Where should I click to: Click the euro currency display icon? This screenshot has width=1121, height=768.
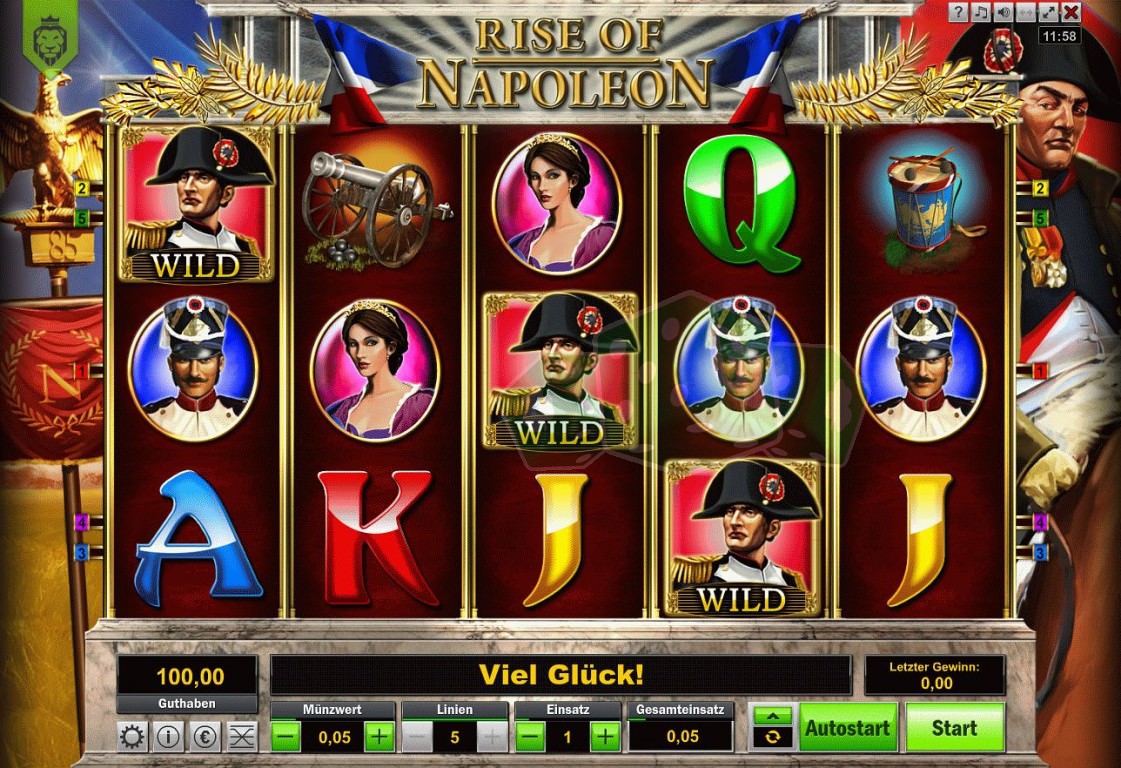pyautogui.click(x=205, y=737)
